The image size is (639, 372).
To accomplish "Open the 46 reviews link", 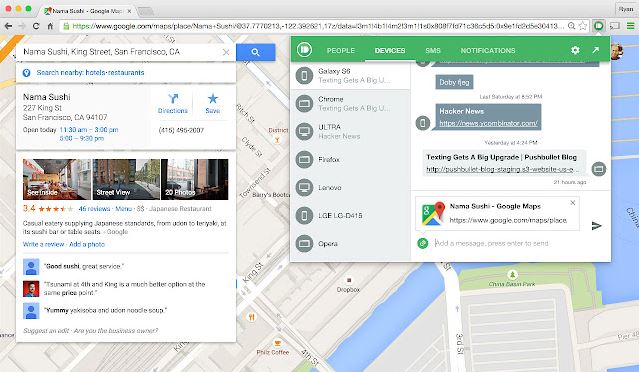I will click(x=95, y=209).
